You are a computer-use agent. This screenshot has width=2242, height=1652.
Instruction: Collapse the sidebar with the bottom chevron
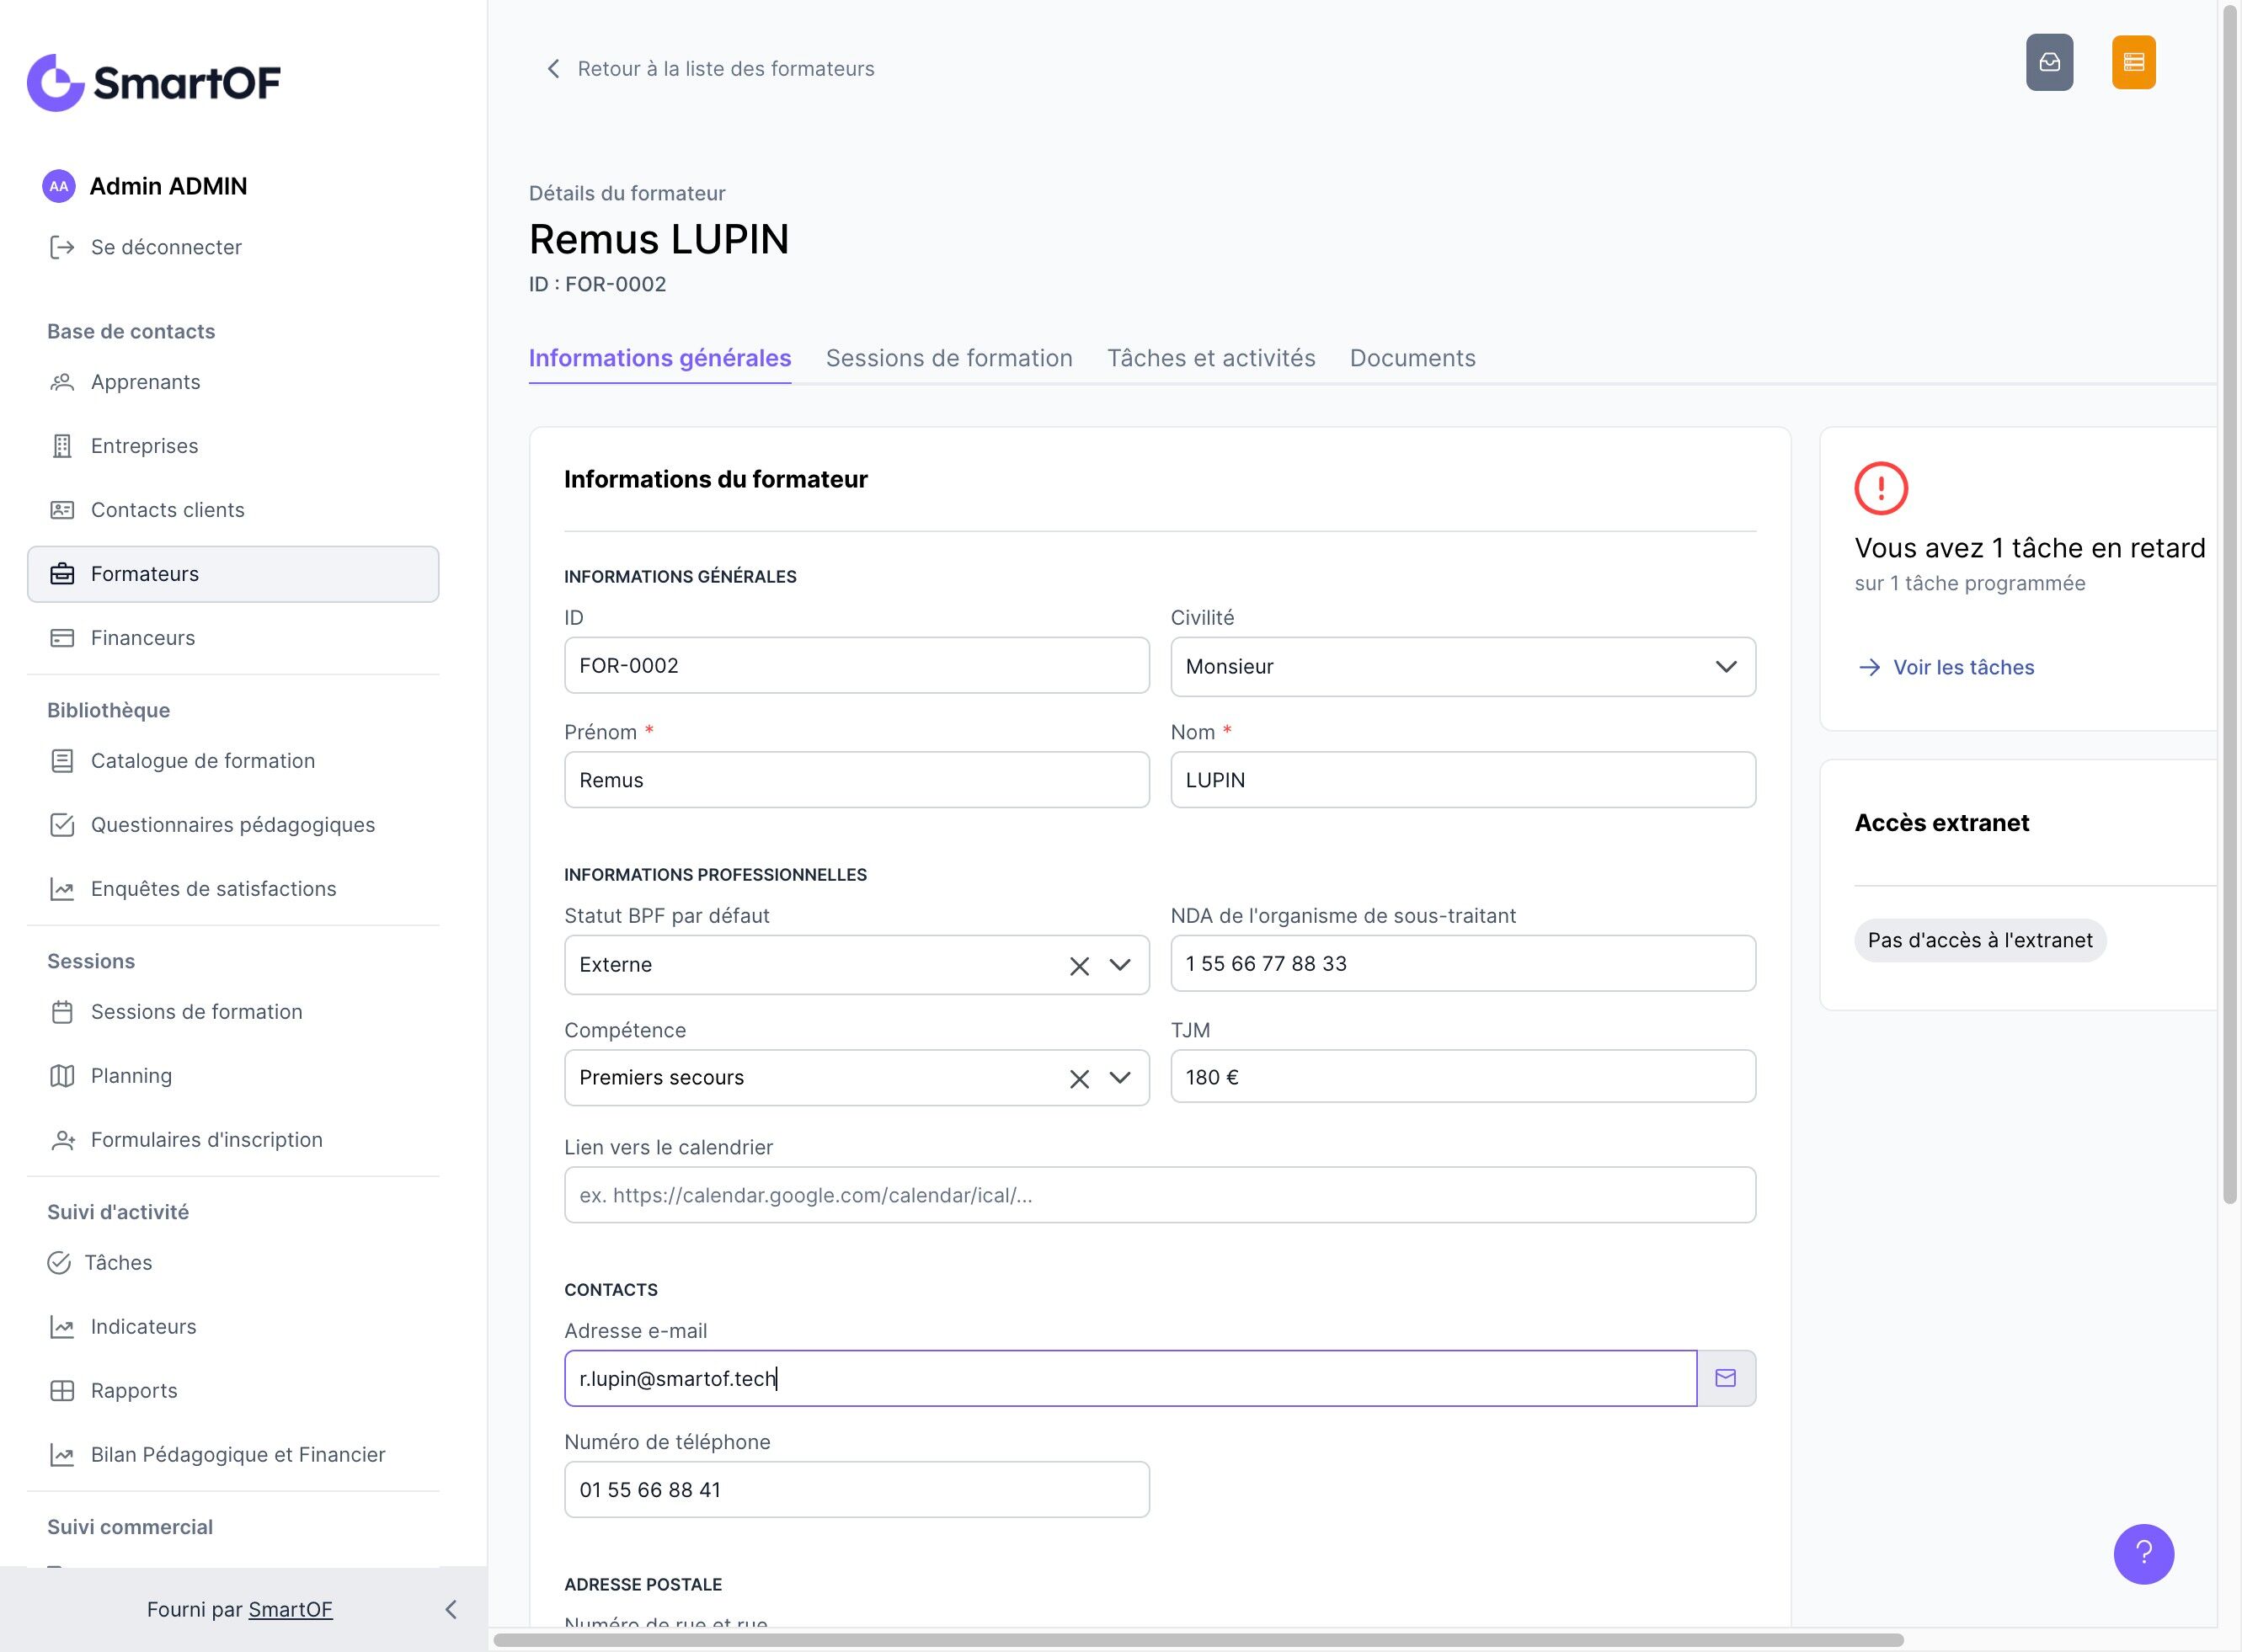[x=451, y=1609]
